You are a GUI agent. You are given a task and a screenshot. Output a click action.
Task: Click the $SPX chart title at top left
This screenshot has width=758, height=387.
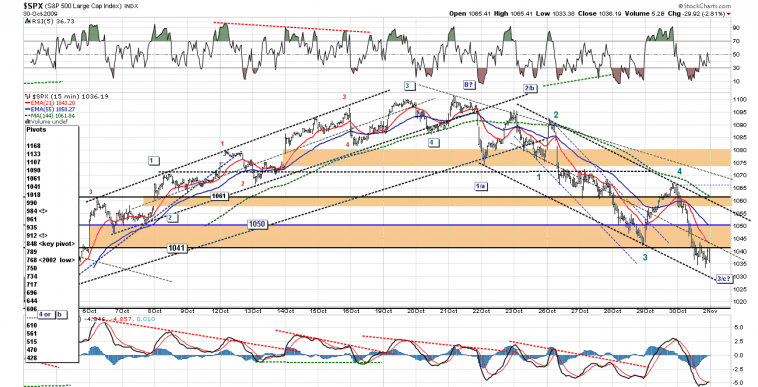(32, 6)
